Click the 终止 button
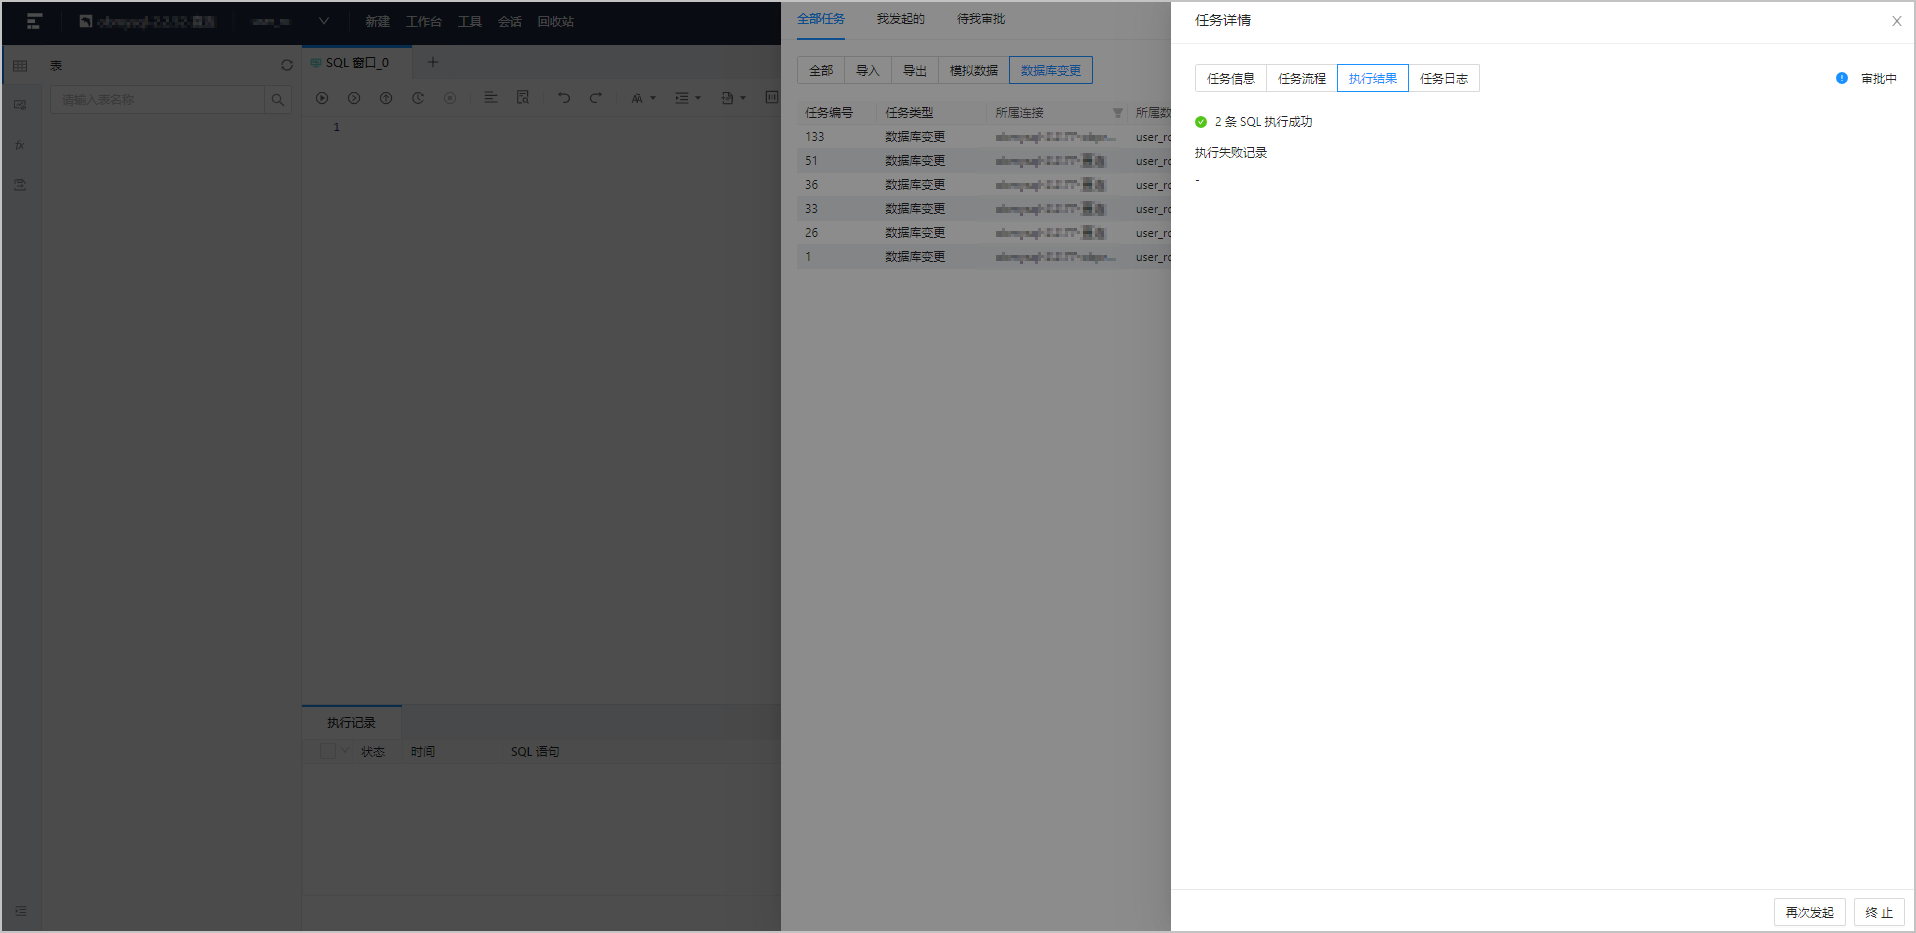 tap(1879, 912)
